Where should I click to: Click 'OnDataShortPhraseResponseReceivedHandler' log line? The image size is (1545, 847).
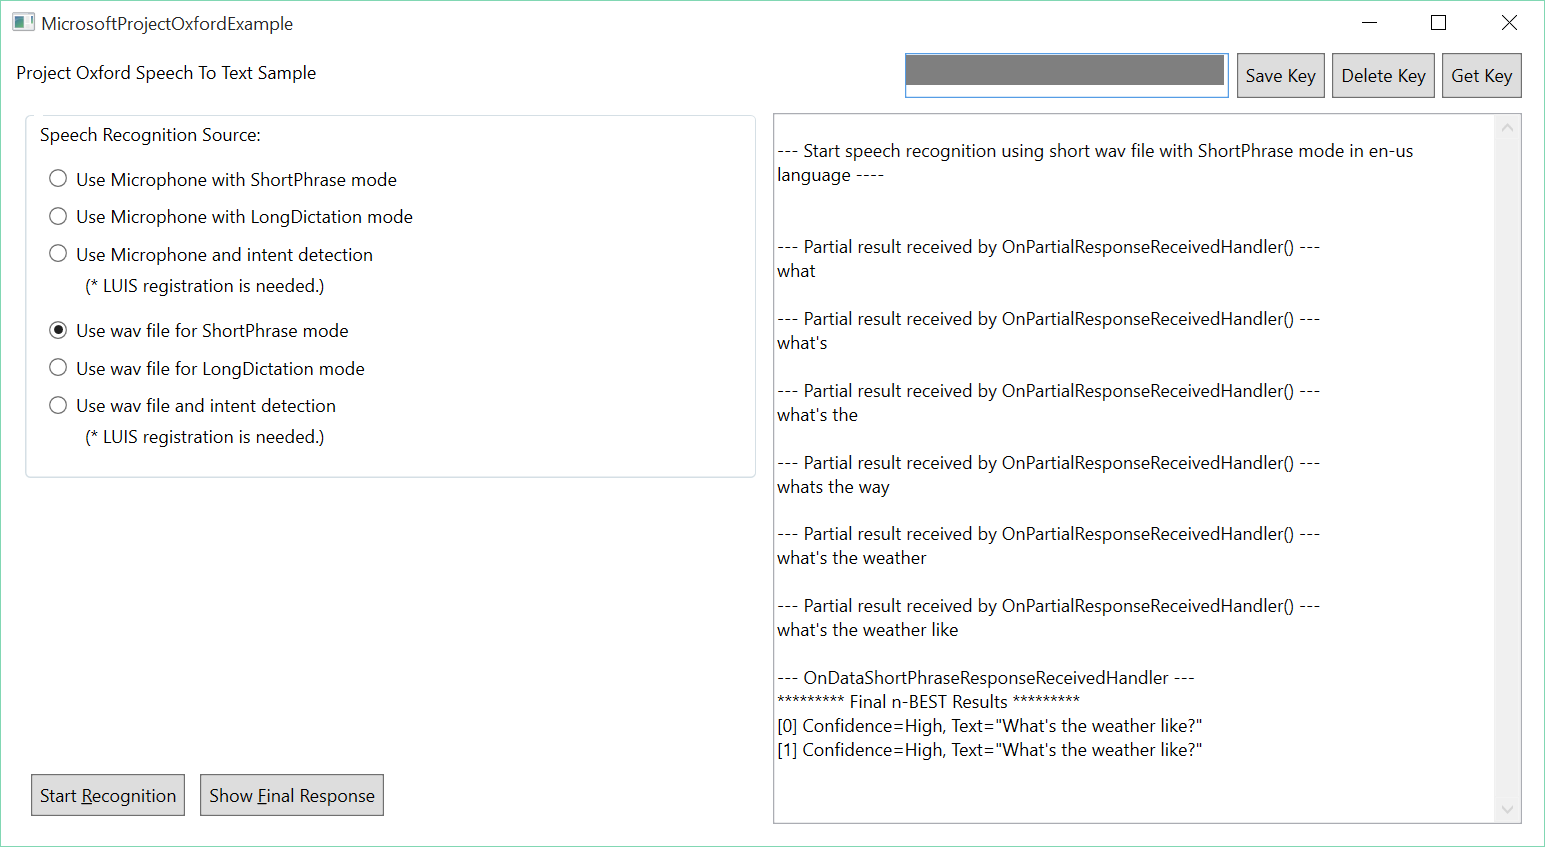tap(986, 678)
